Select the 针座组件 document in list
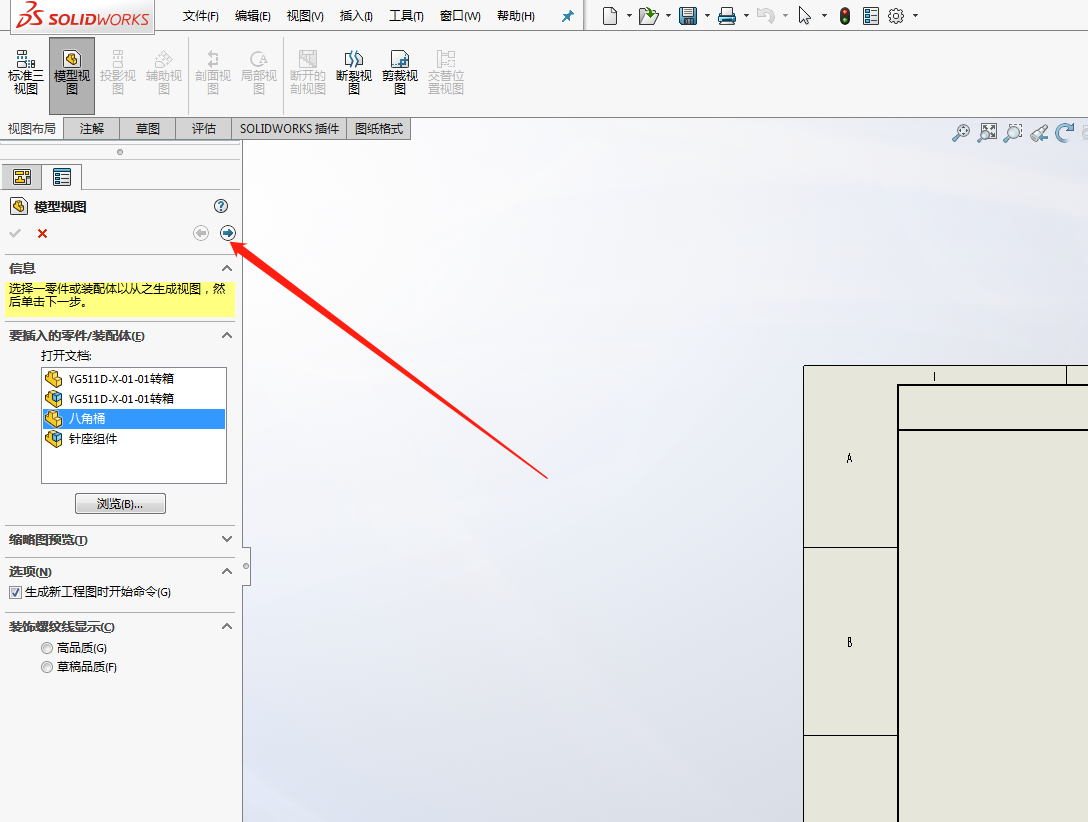The height and width of the screenshot is (822, 1088). pos(134,439)
